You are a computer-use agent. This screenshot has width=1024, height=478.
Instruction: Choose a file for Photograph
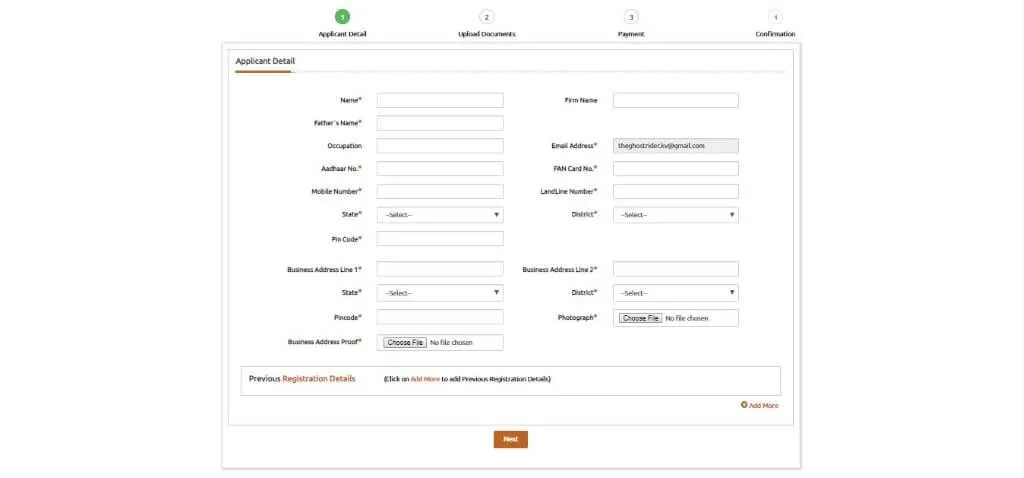click(639, 318)
